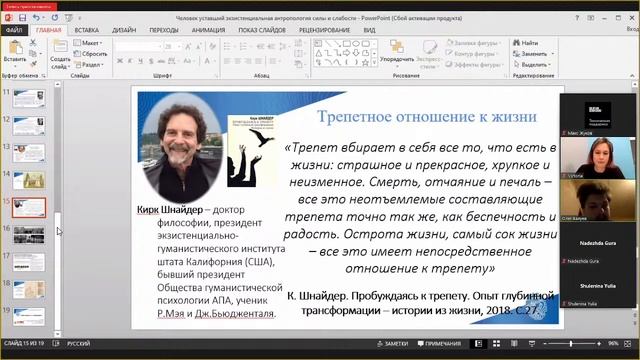Open Заменить dropdown arrow
Image resolution: width=640 pixels, height=360 pixels.
point(553,54)
